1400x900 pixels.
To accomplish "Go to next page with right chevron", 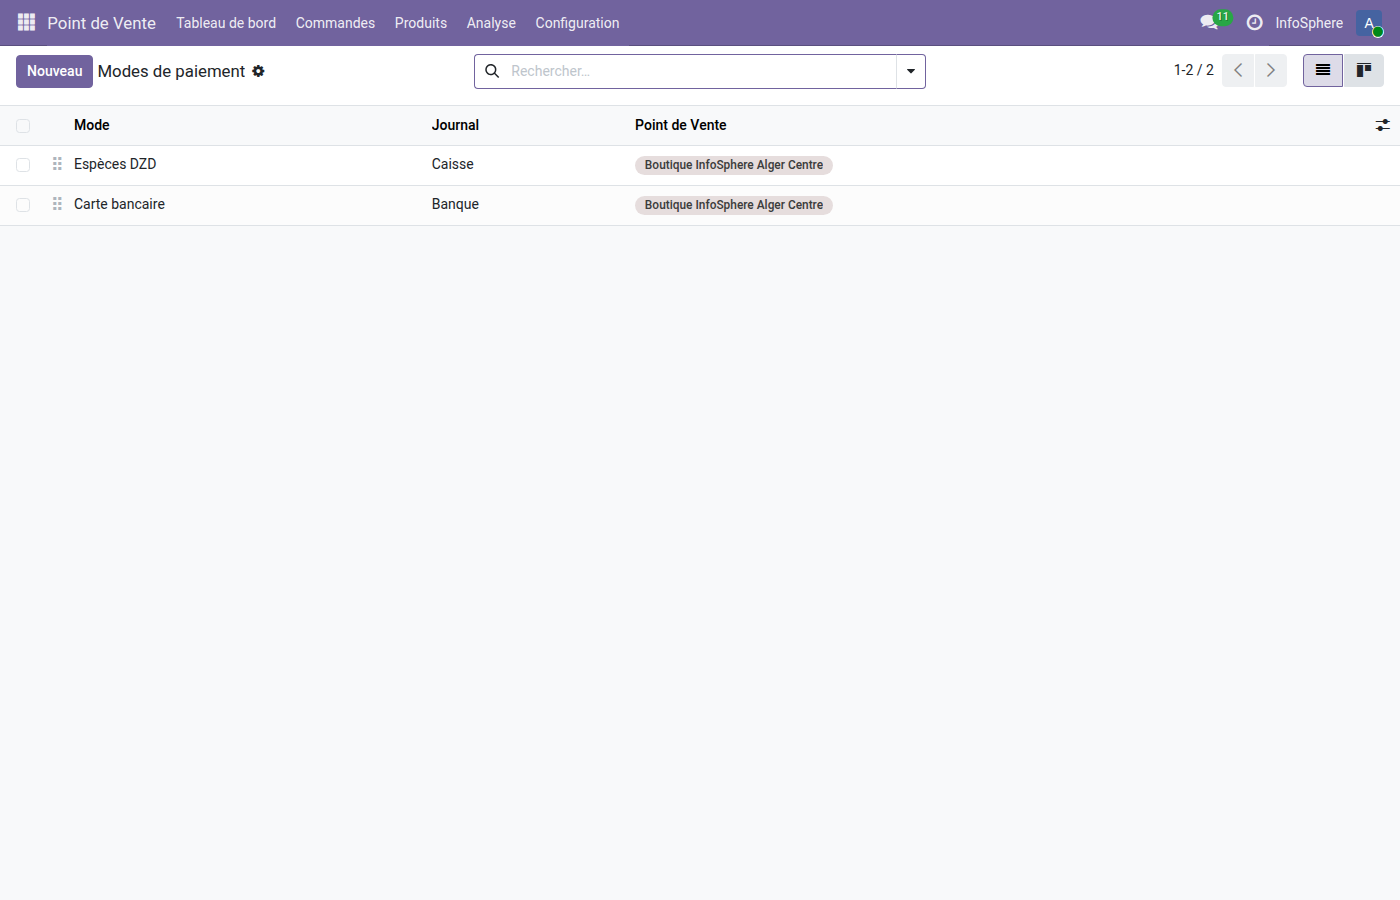I will pos(1270,70).
